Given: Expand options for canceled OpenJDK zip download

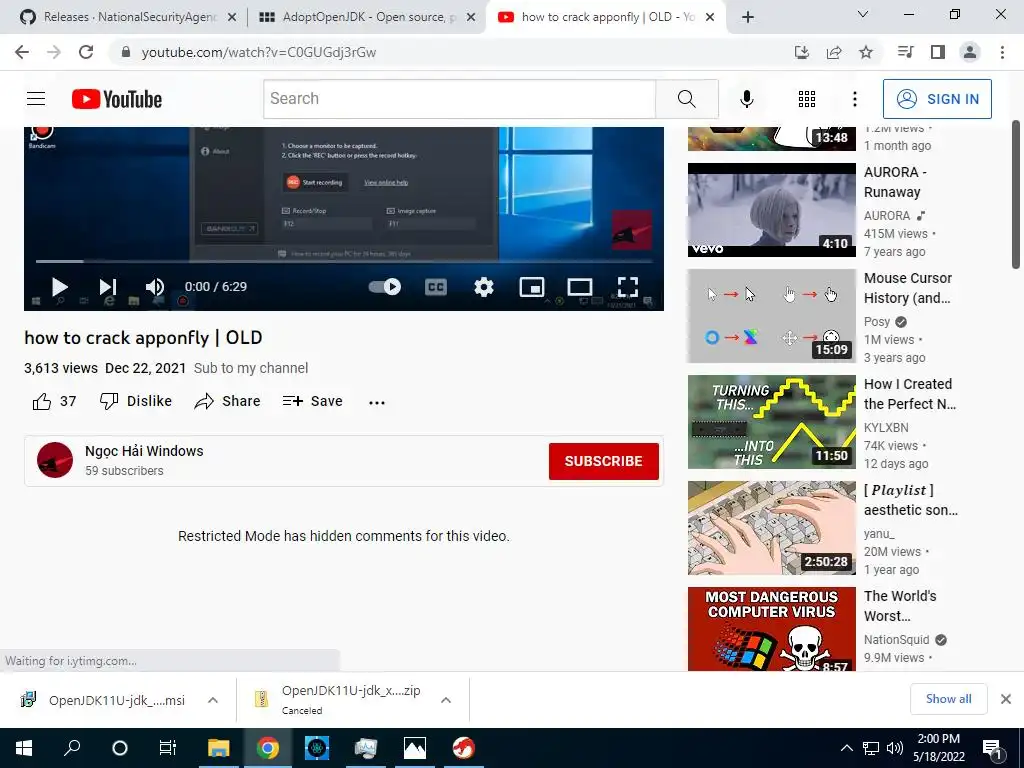Looking at the screenshot, I should tap(446, 700).
